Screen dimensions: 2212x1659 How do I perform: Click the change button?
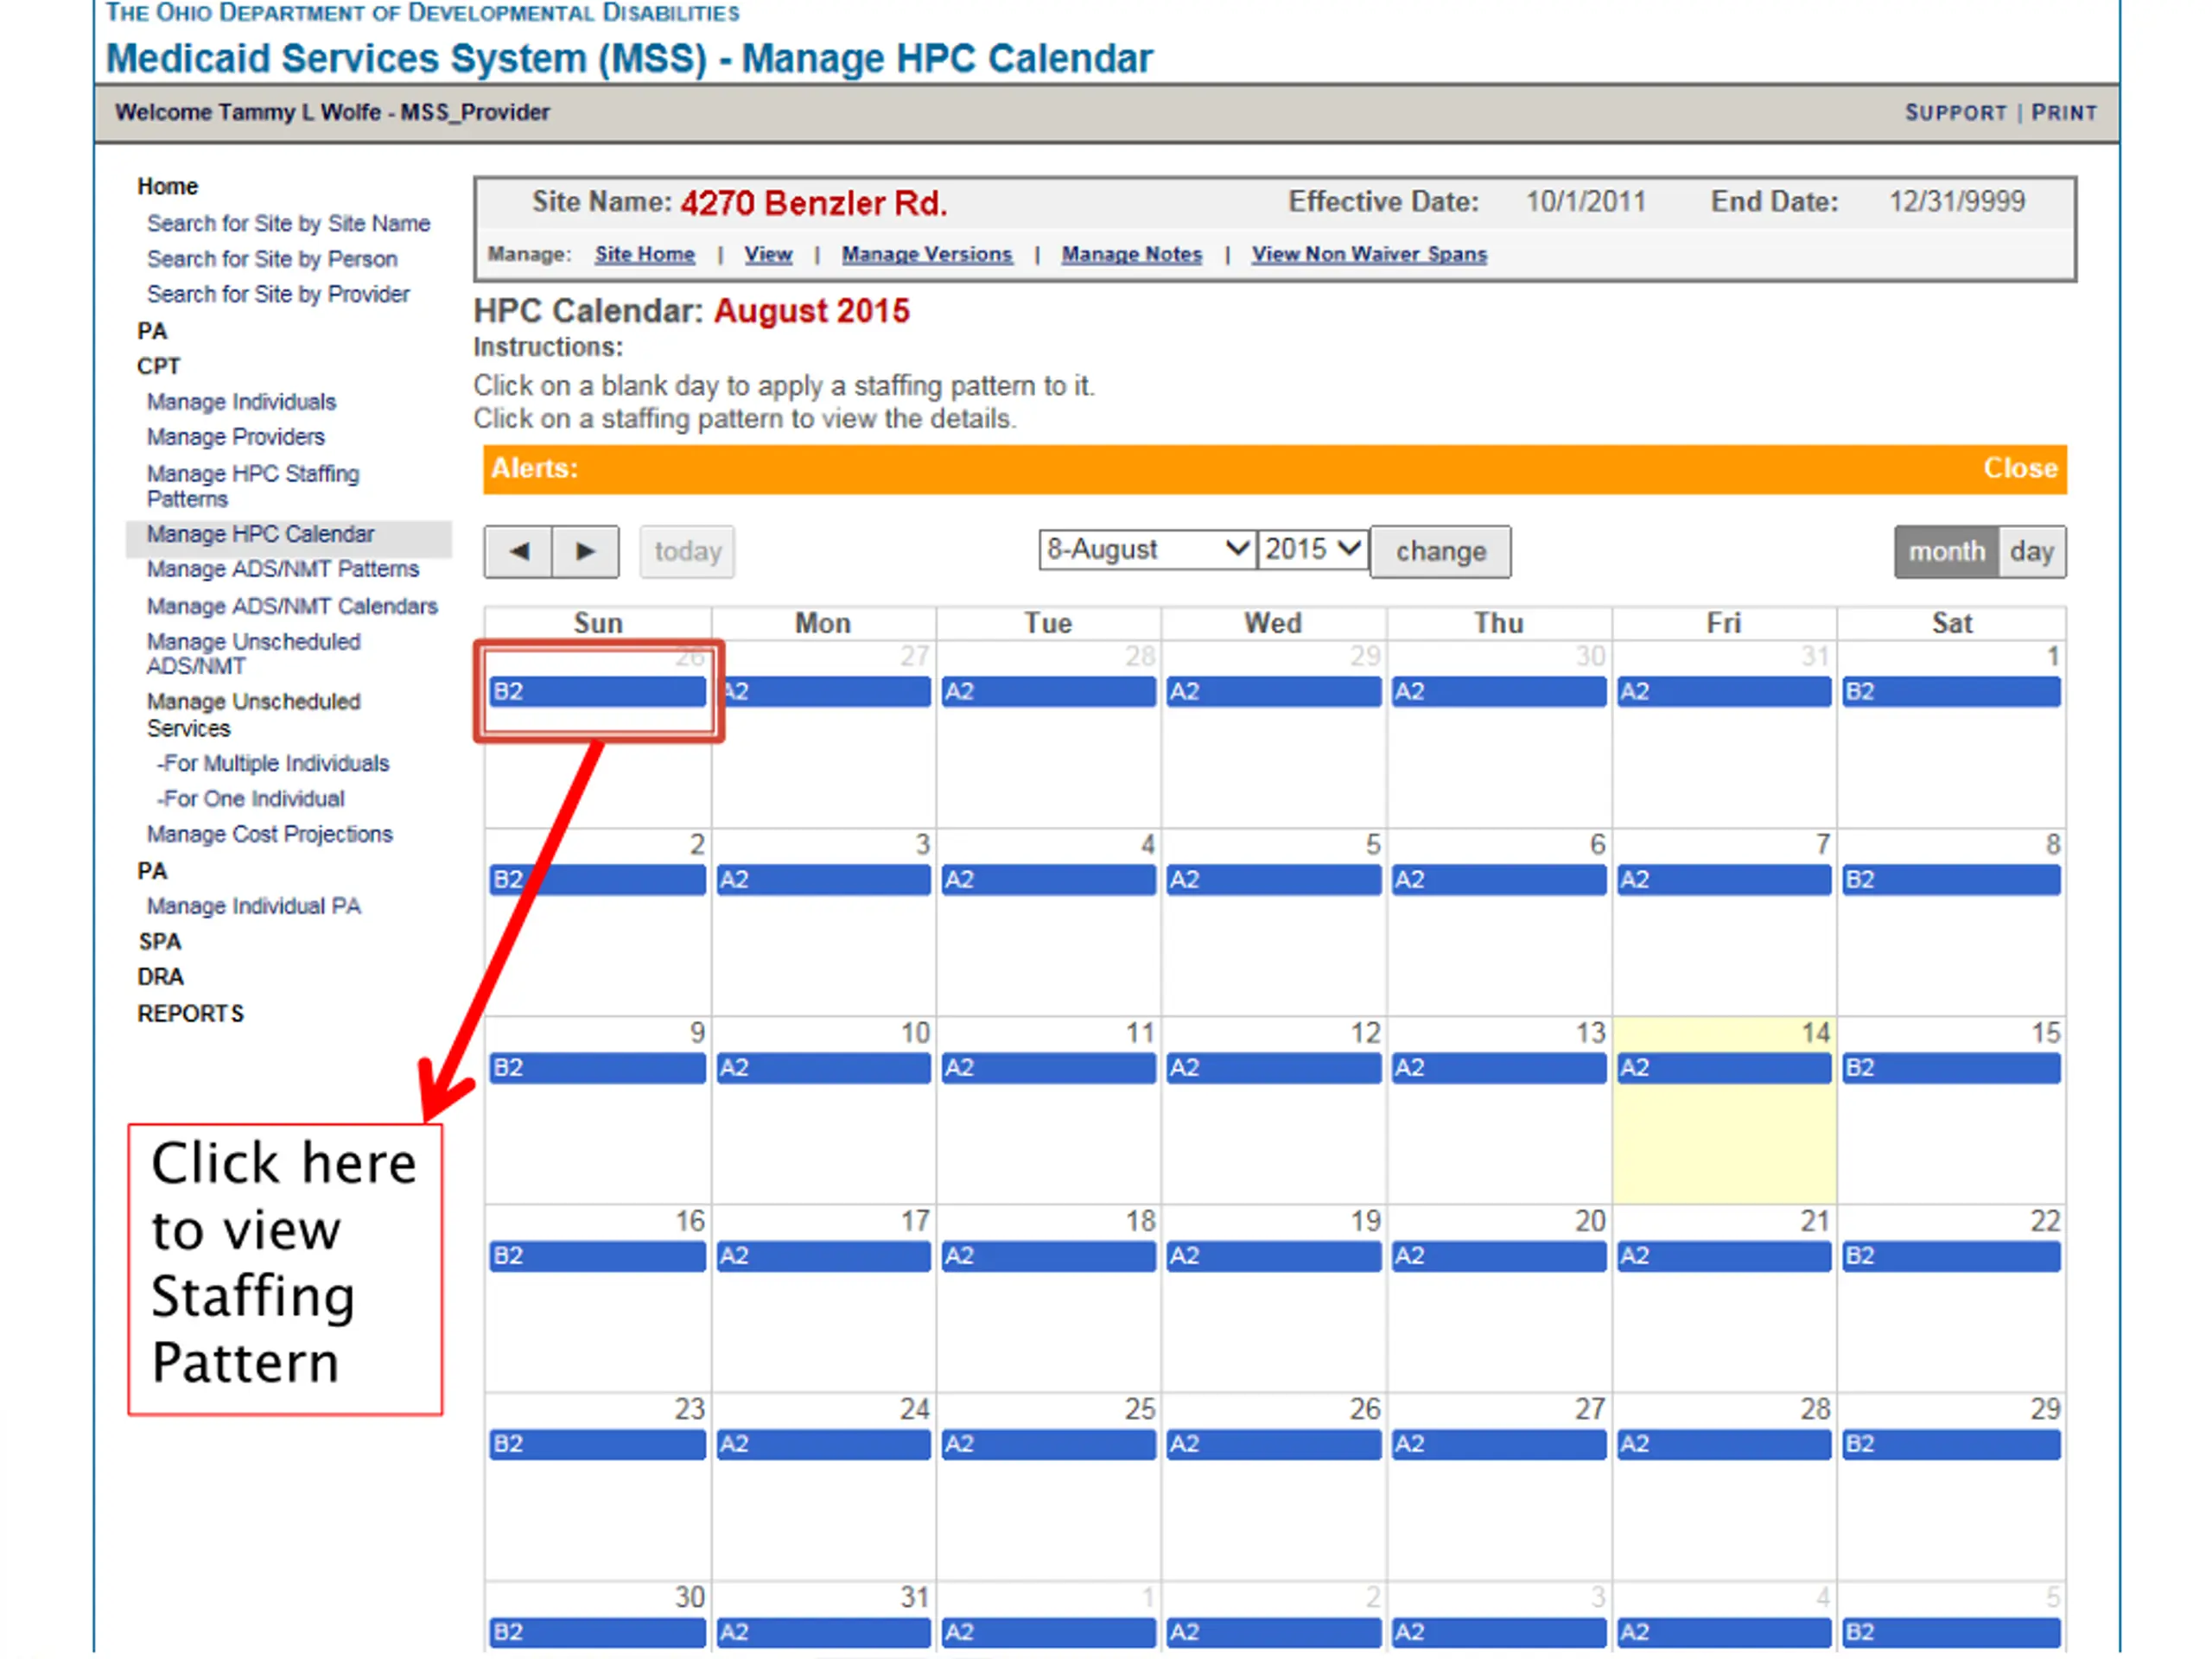(1440, 551)
